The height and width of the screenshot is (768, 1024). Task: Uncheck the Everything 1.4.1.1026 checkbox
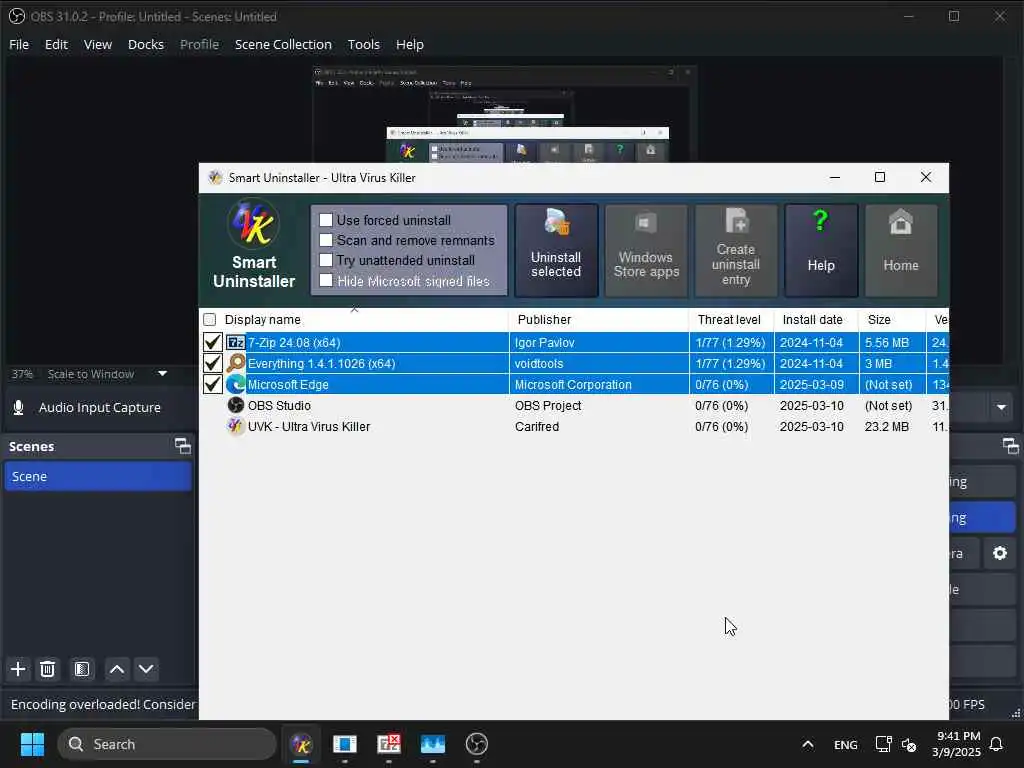point(212,363)
